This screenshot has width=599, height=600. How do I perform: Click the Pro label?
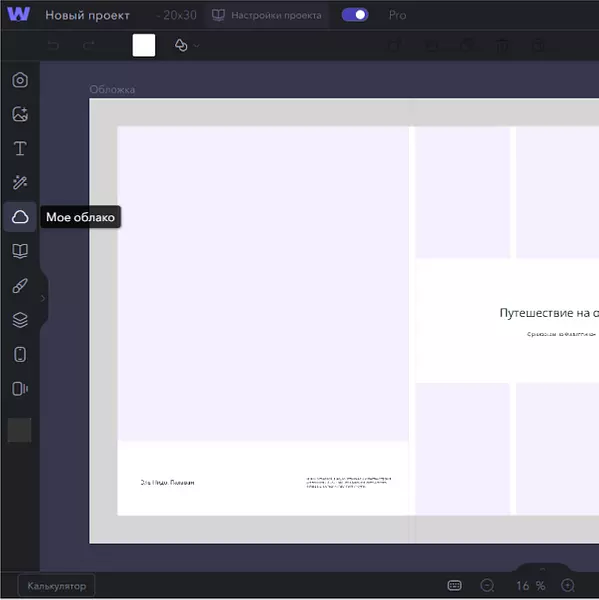(x=397, y=15)
